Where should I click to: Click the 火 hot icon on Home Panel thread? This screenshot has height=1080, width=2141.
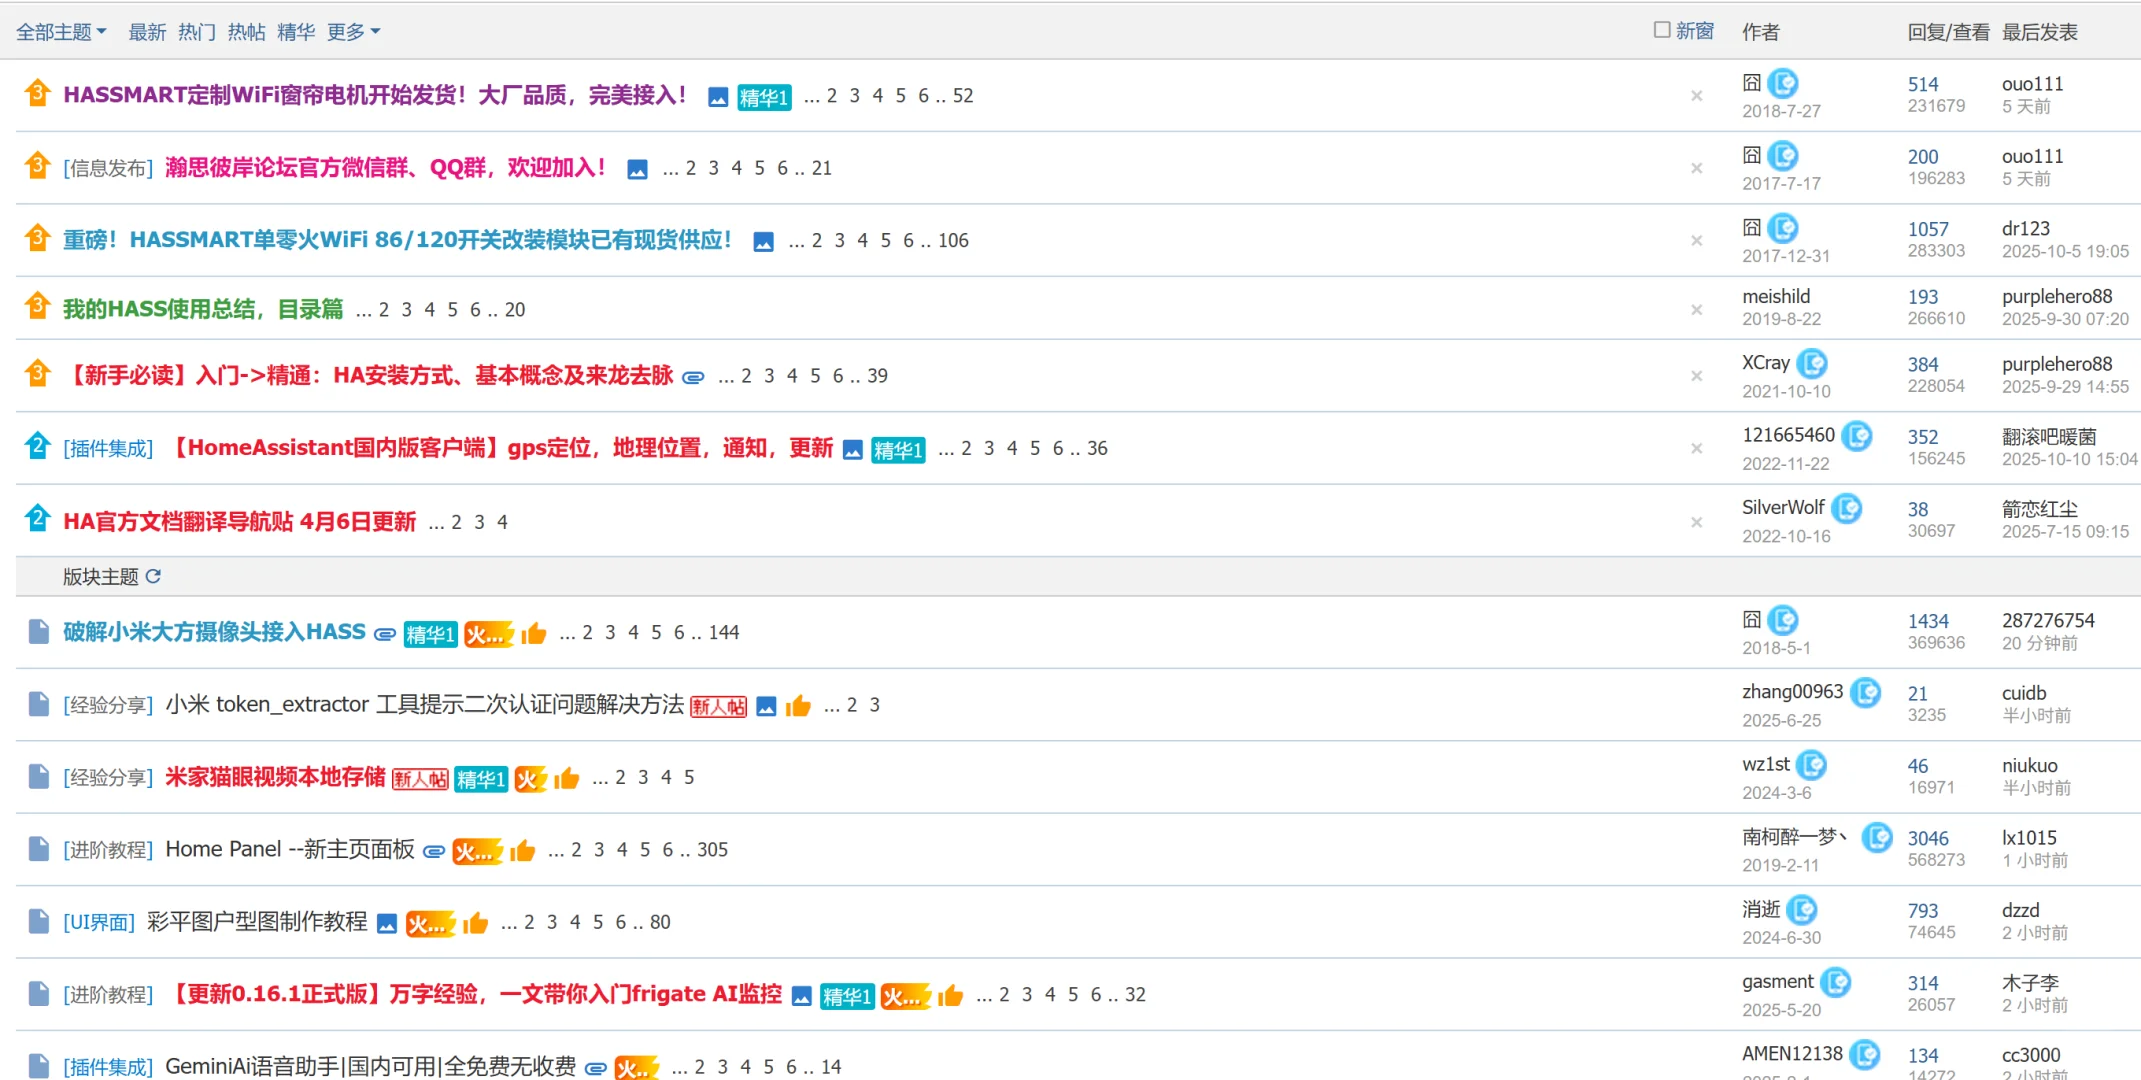478,850
